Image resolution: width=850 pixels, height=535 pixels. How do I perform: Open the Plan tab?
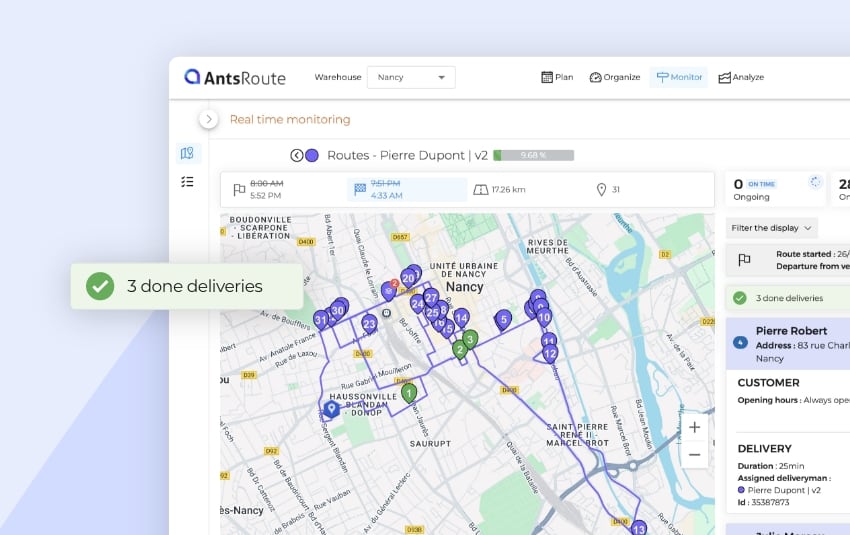(x=557, y=77)
